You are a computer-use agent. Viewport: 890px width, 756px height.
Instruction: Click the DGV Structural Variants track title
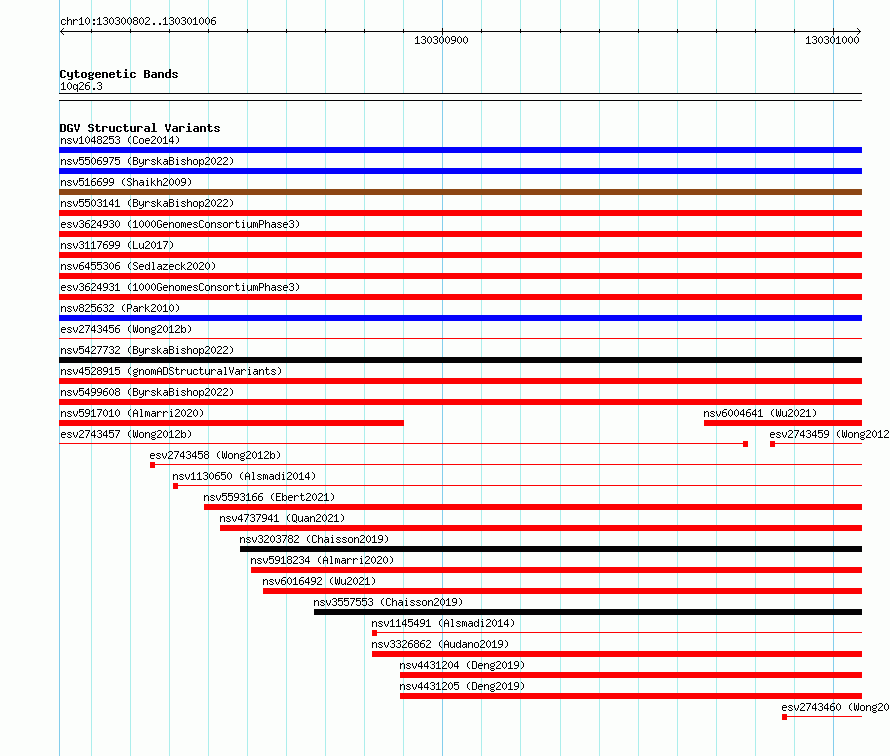click(x=140, y=128)
